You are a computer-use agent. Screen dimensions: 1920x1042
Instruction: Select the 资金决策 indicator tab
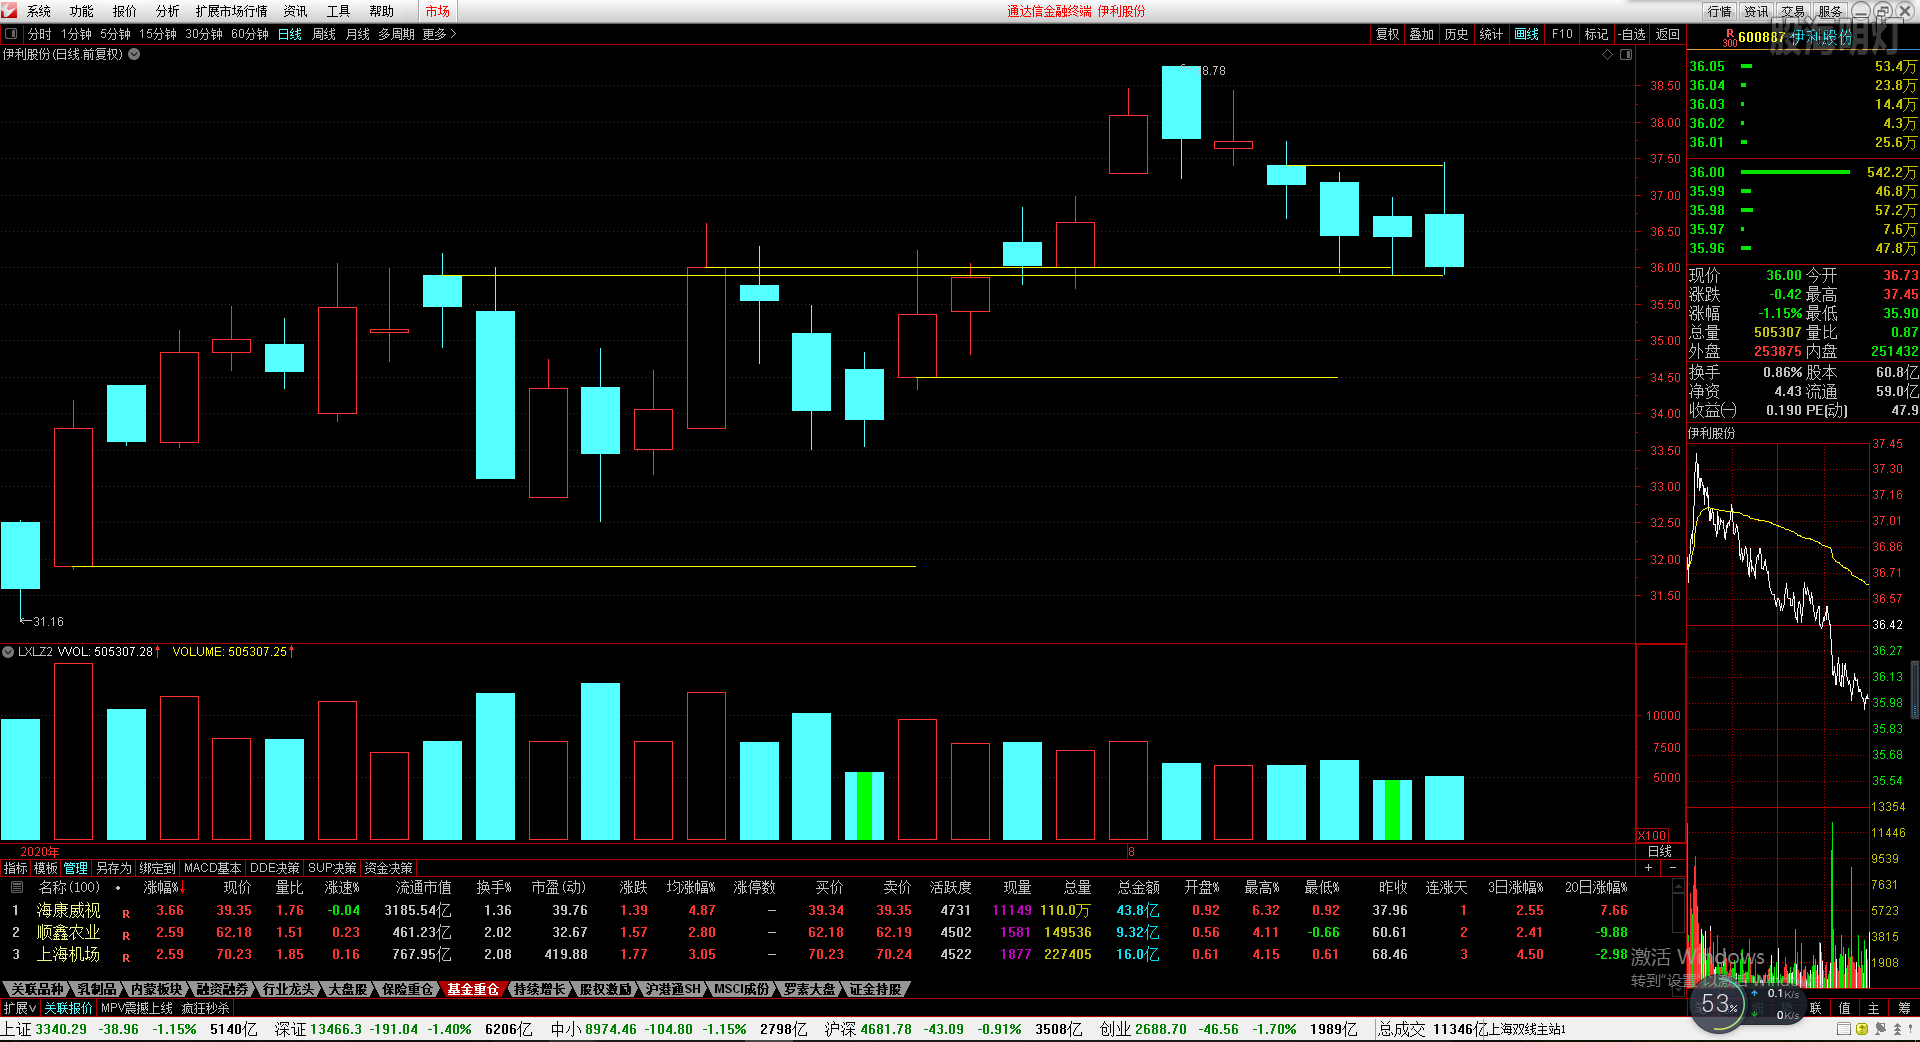[x=388, y=868]
